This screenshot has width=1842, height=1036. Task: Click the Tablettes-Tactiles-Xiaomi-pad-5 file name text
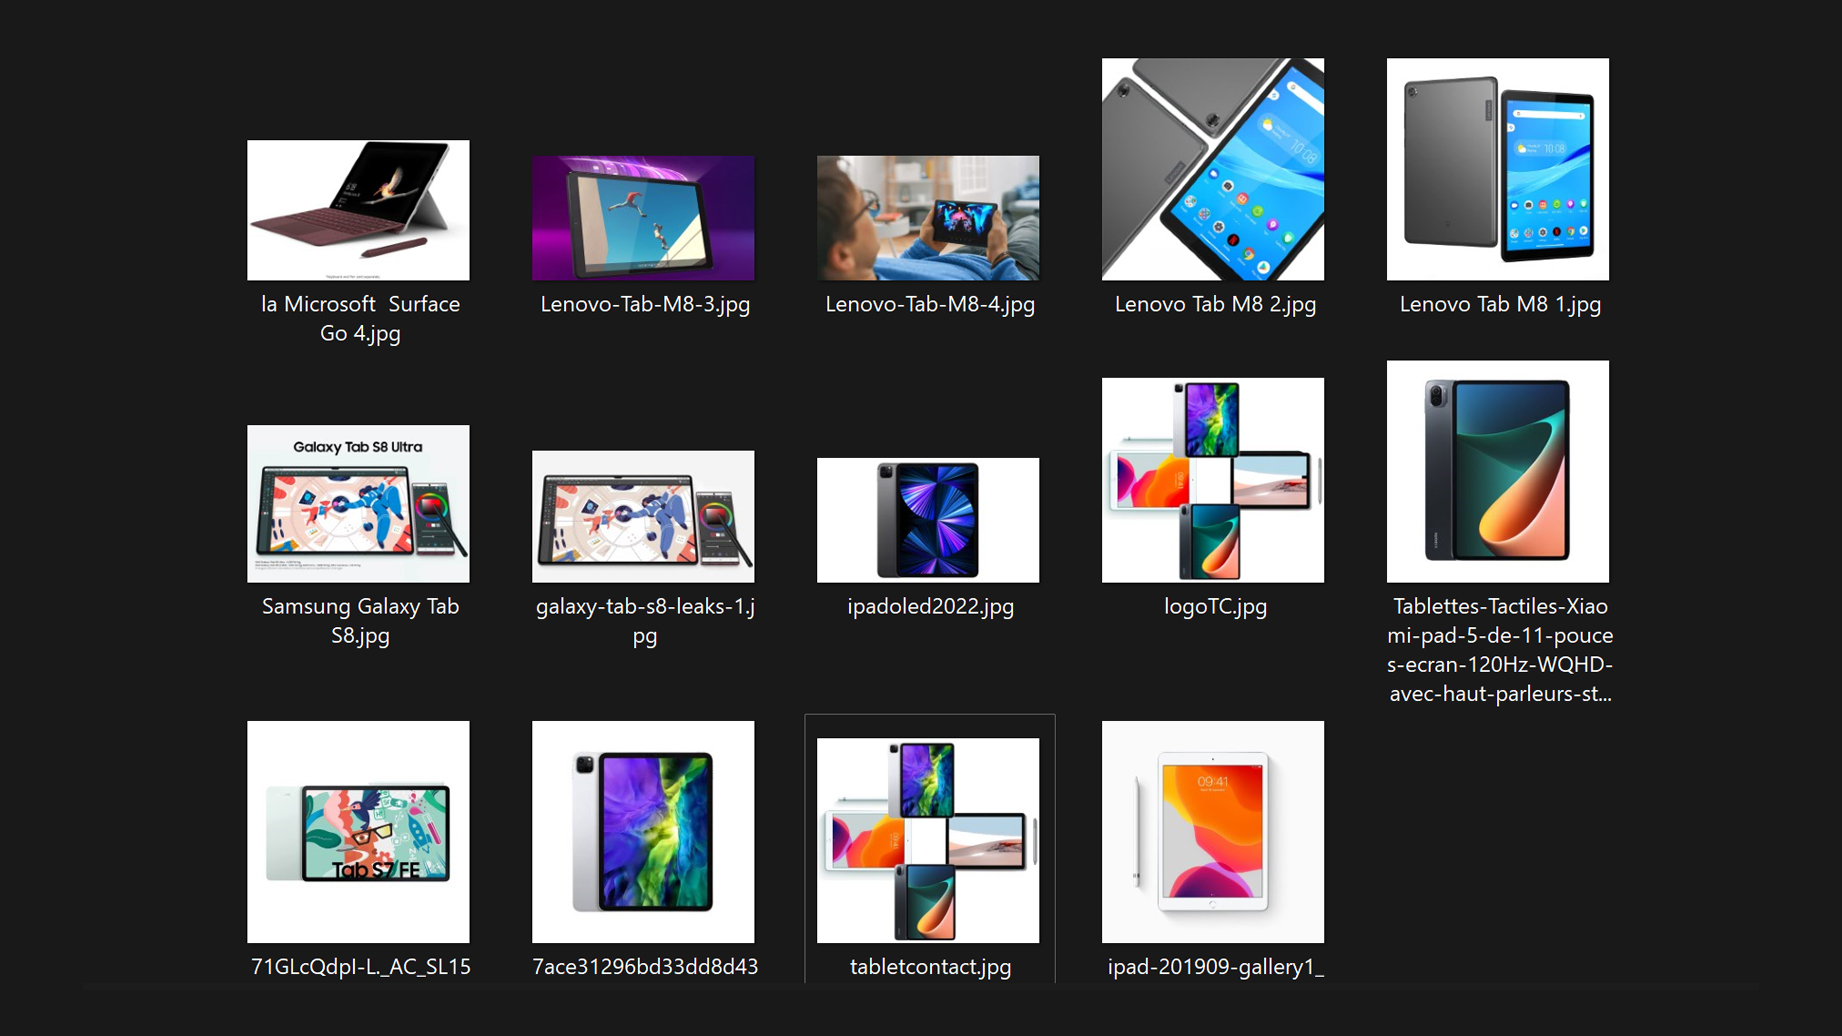pyautogui.click(x=1500, y=649)
